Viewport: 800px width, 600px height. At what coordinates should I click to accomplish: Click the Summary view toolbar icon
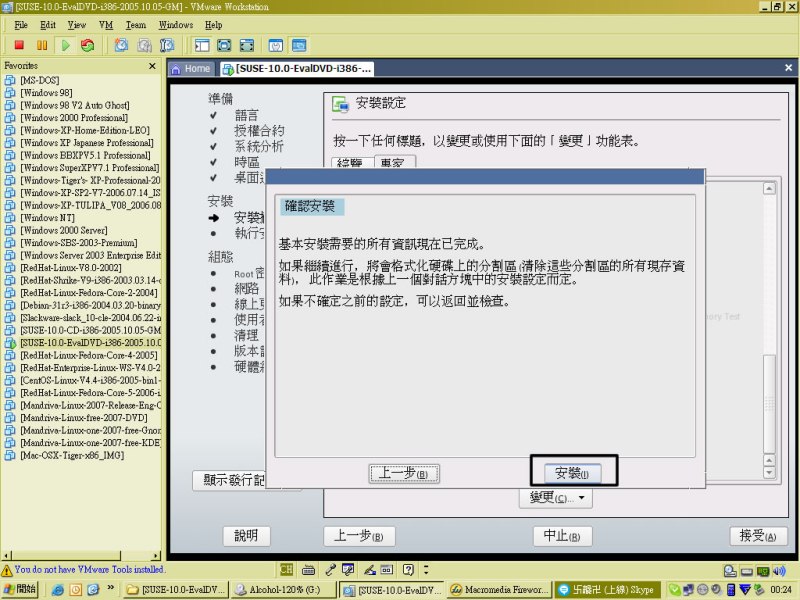click(x=276, y=45)
